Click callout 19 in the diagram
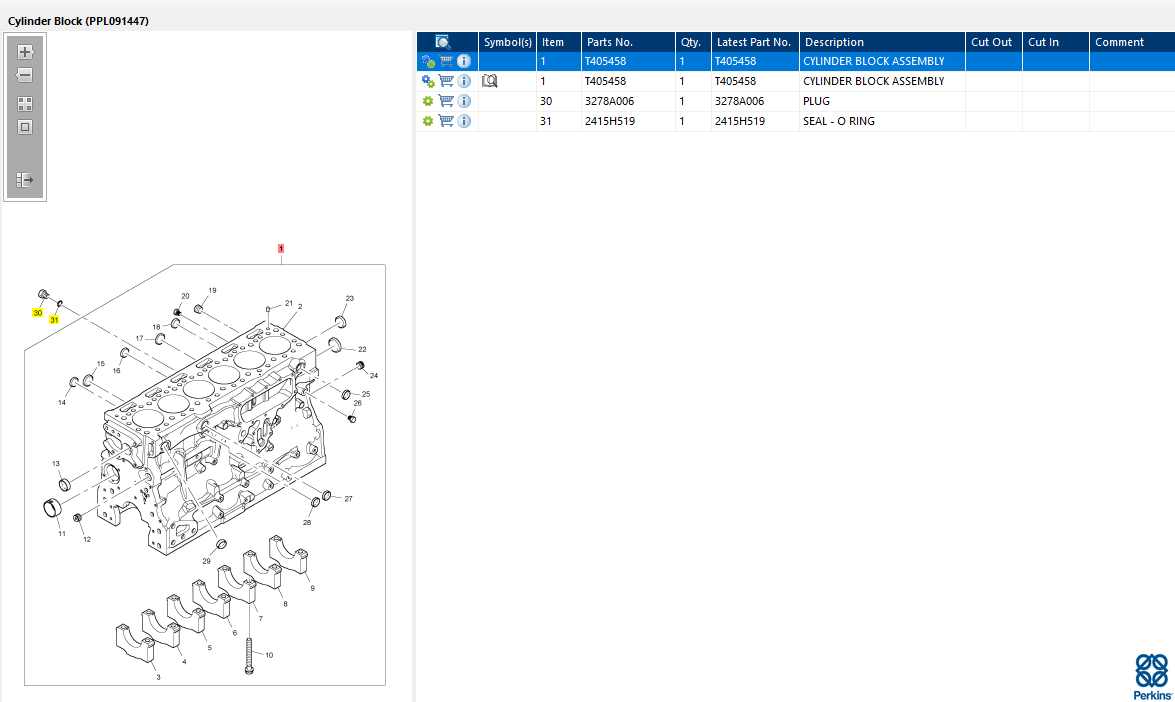The height and width of the screenshot is (702, 1175). pos(212,290)
